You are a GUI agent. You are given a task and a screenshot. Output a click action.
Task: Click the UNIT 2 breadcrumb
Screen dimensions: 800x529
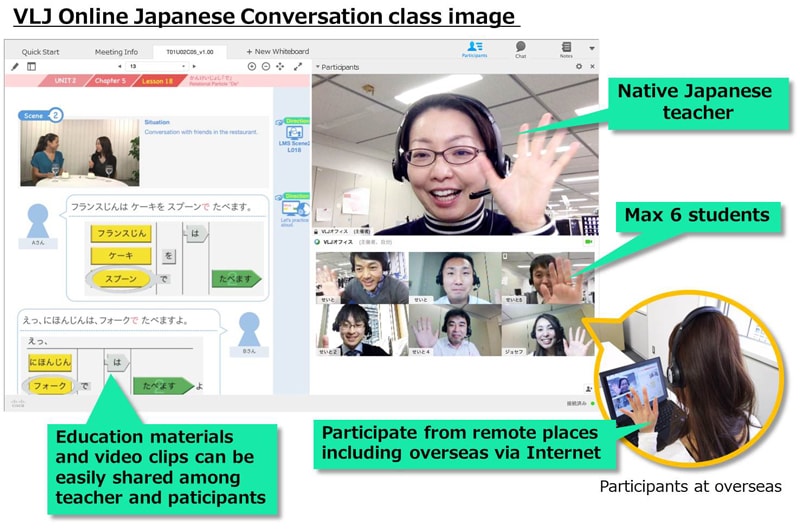click(x=64, y=81)
